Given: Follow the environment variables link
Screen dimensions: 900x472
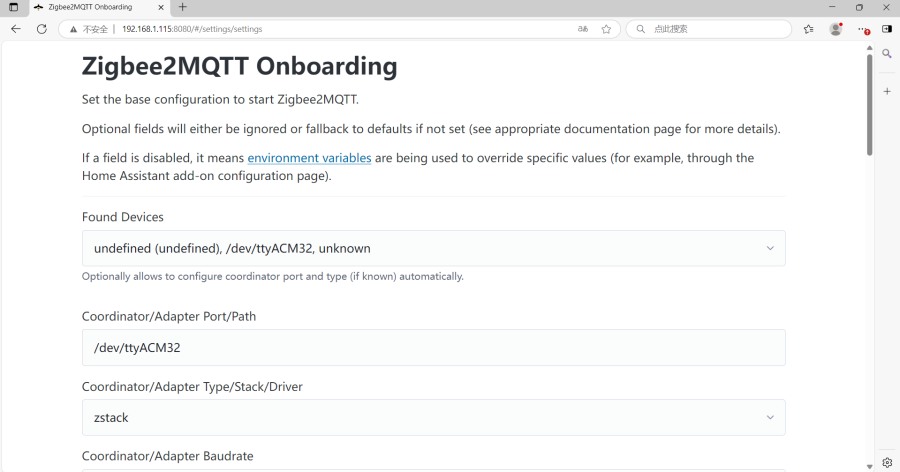Looking at the screenshot, I should coord(309,158).
